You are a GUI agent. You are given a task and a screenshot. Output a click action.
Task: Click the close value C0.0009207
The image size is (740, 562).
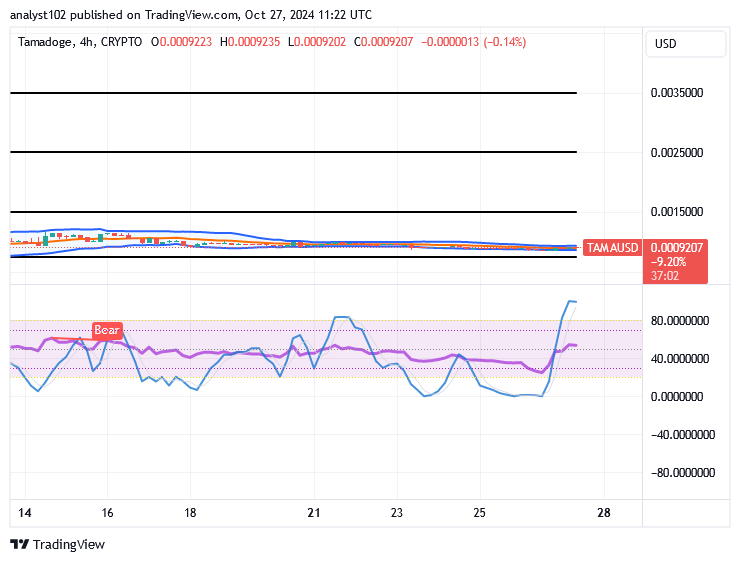[383, 42]
